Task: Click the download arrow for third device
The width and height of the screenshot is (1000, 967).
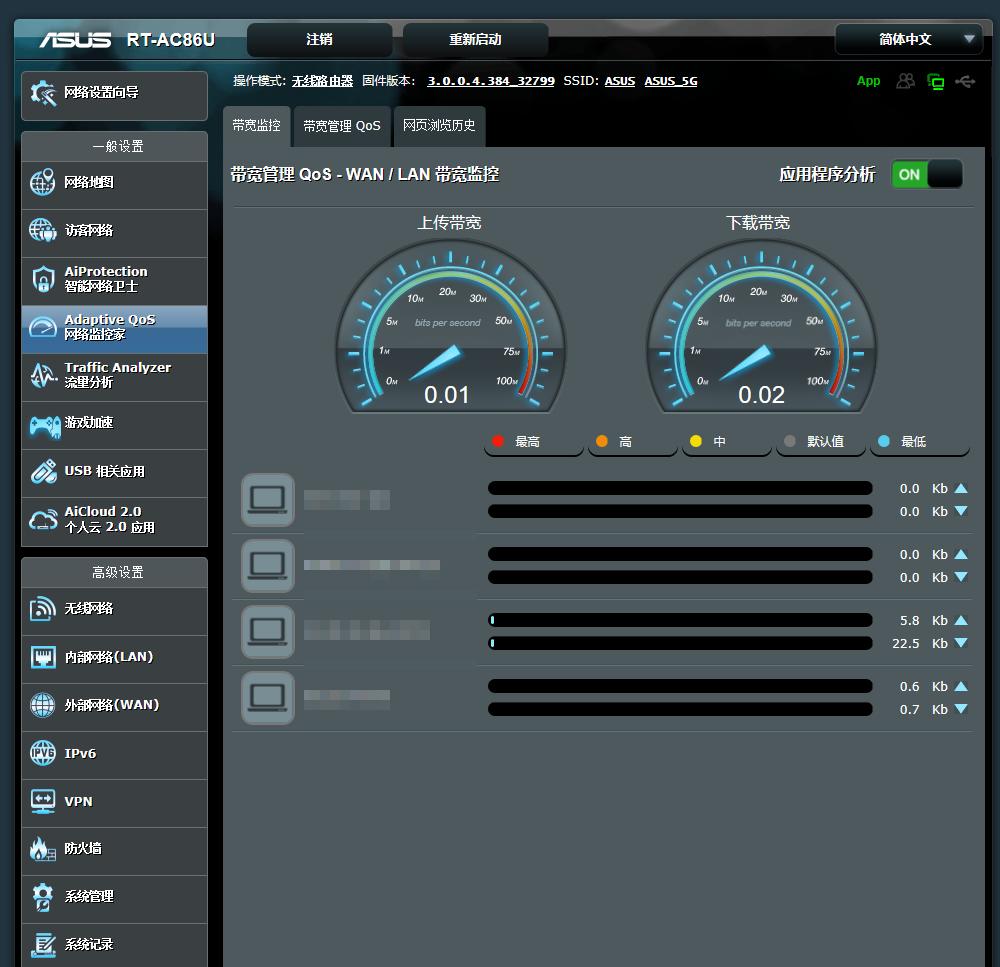Action: 961,643
